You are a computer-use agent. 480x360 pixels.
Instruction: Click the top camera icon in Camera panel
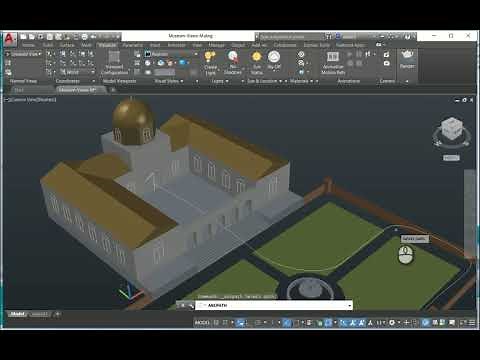coord(387,54)
